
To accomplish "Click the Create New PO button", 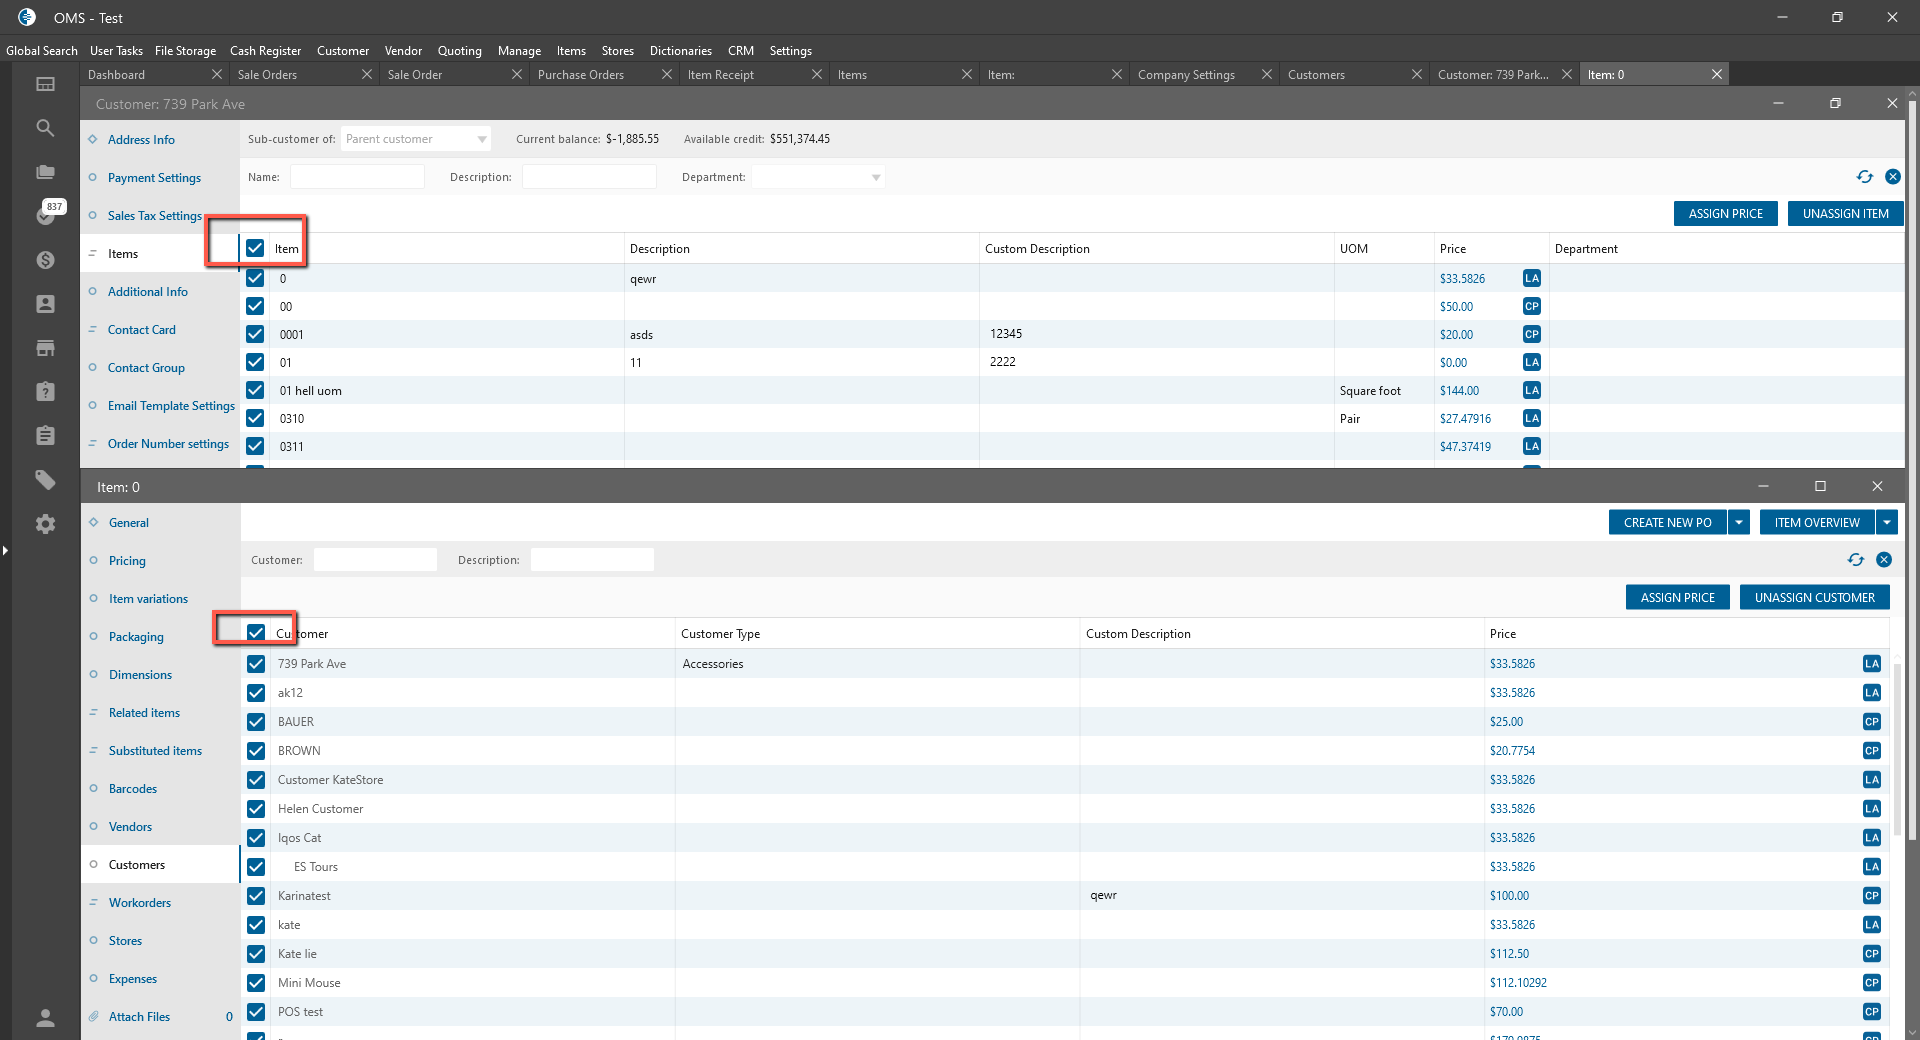I will (1667, 523).
